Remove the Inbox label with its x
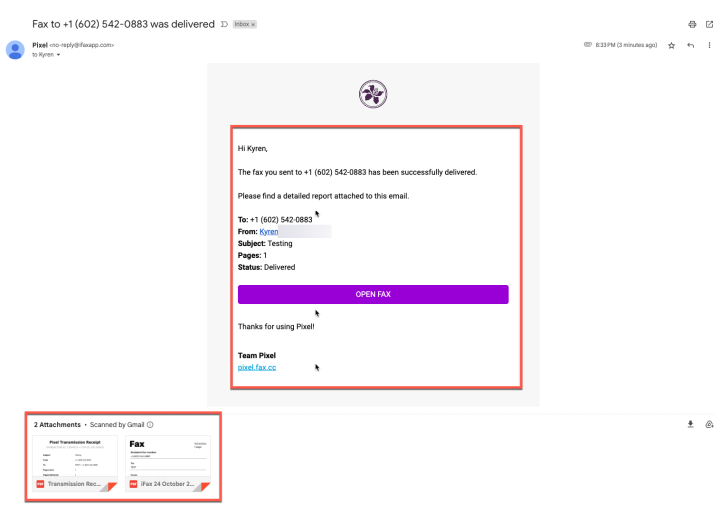Image resolution: width=720 pixels, height=523 pixels. 253,25
